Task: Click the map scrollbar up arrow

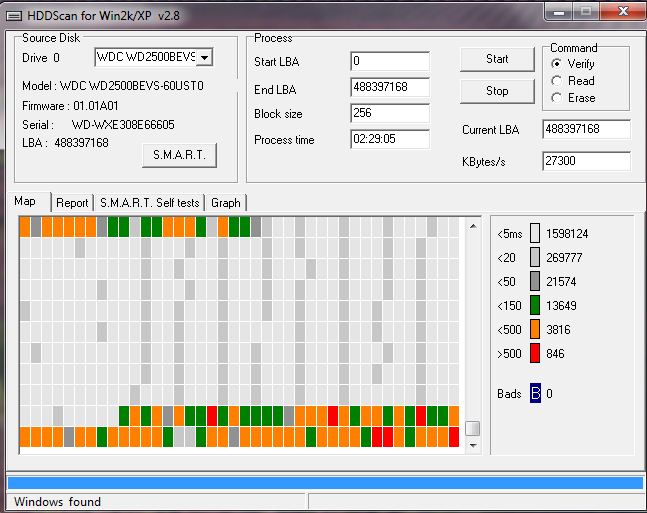Action: (473, 226)
